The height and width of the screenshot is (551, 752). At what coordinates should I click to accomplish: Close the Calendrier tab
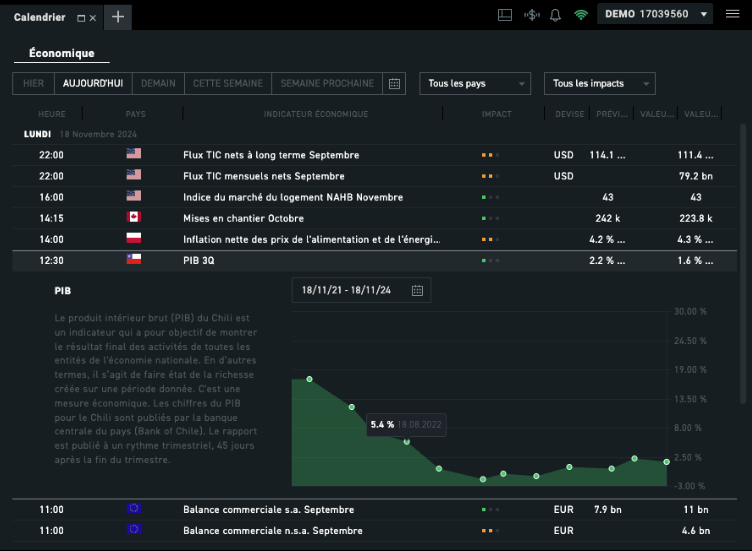click(x=93, y=18)
